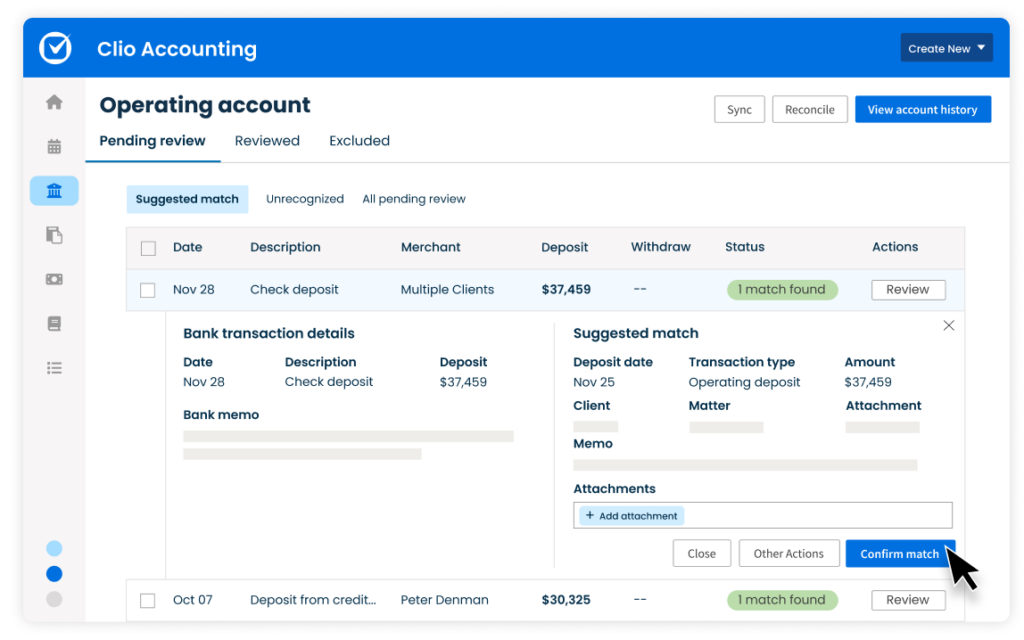Select the checkbox on the Nov 28 row
The image size is (1024, 640).
[148, 289]
